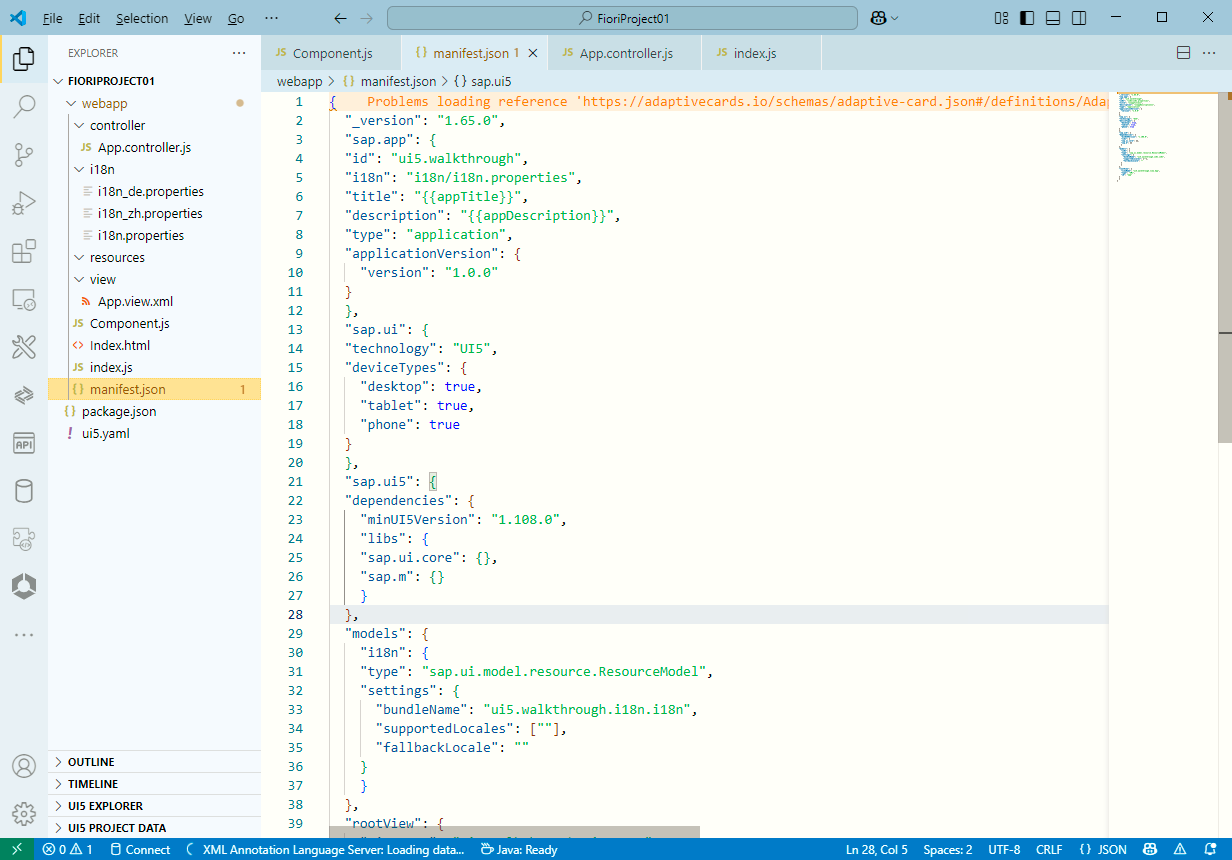Go forward with the navigation arrow
1232x860 pixels.
367,18
